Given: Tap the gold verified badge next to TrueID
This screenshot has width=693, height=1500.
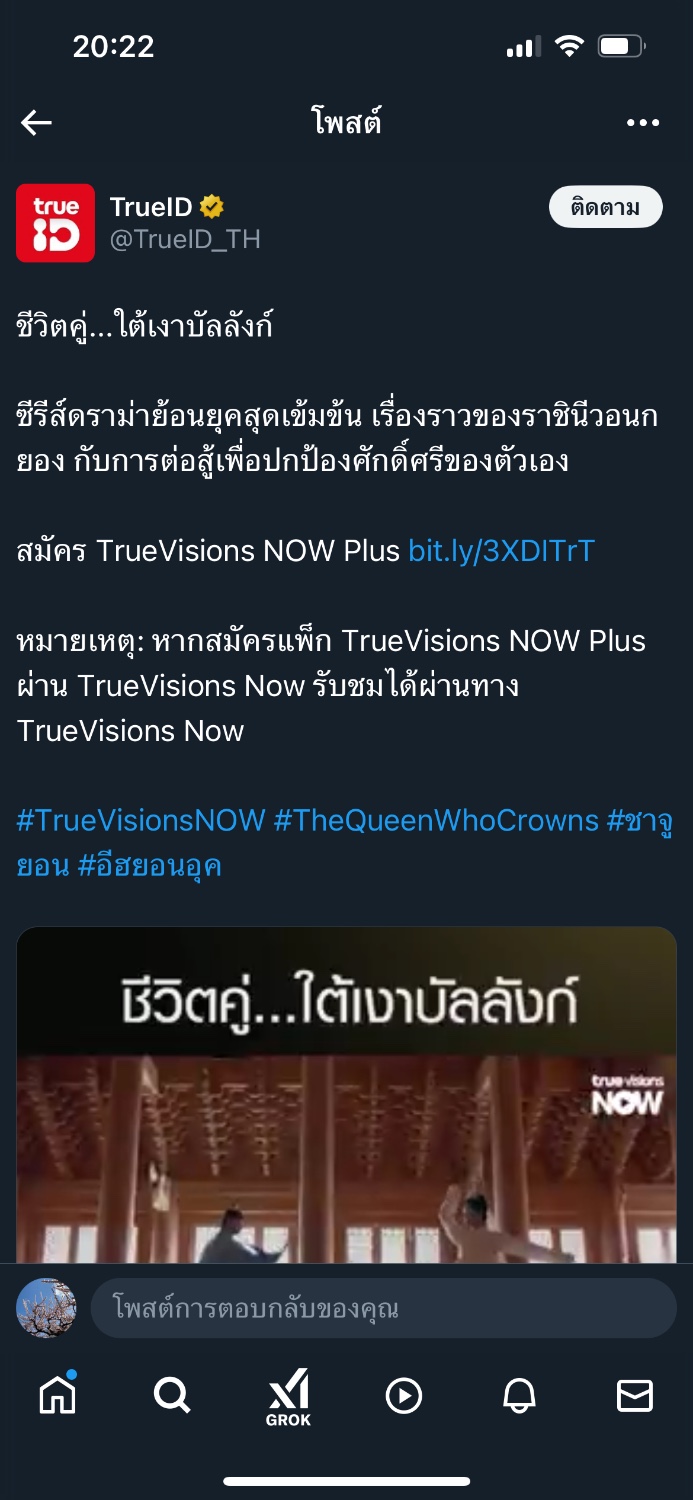Looking at the screenshot, I should point(211,207).
